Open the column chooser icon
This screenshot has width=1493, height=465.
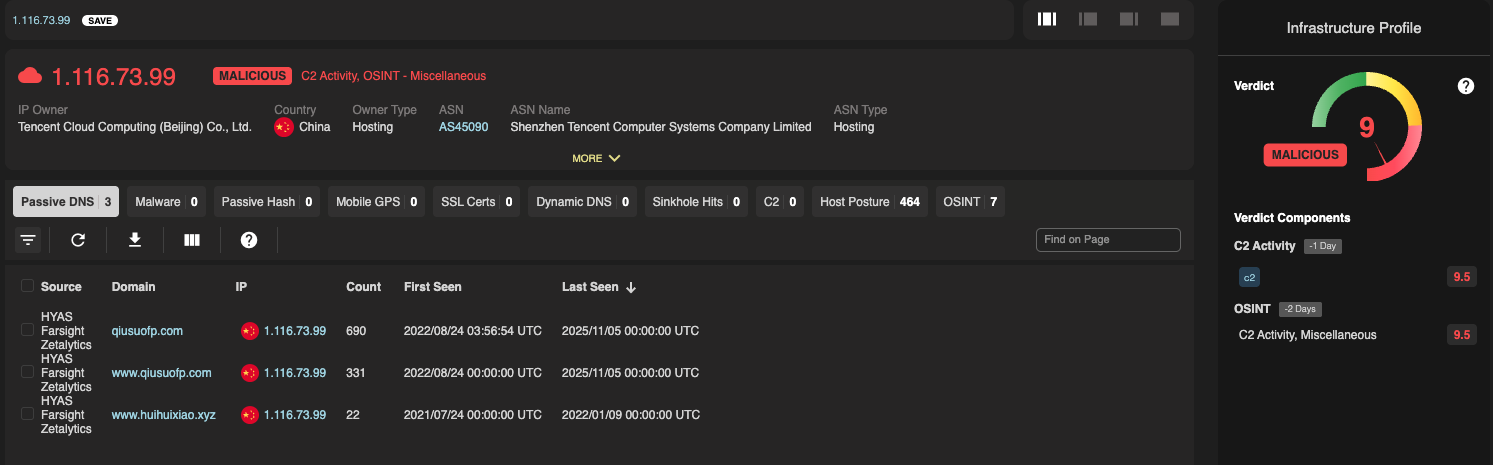[192, 240]
